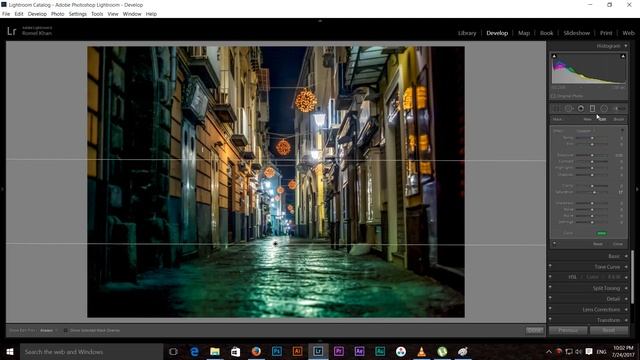
Task: Switch to the Library module
Action: click(467, 33)
